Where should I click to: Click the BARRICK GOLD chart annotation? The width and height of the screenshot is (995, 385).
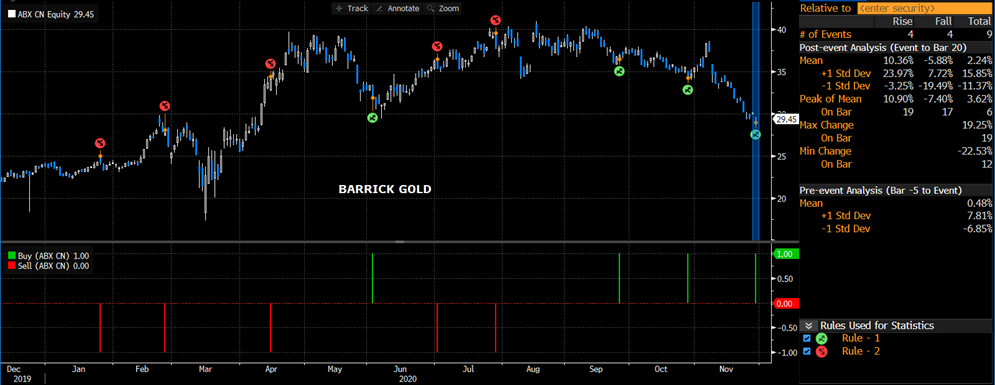(385, 189)
